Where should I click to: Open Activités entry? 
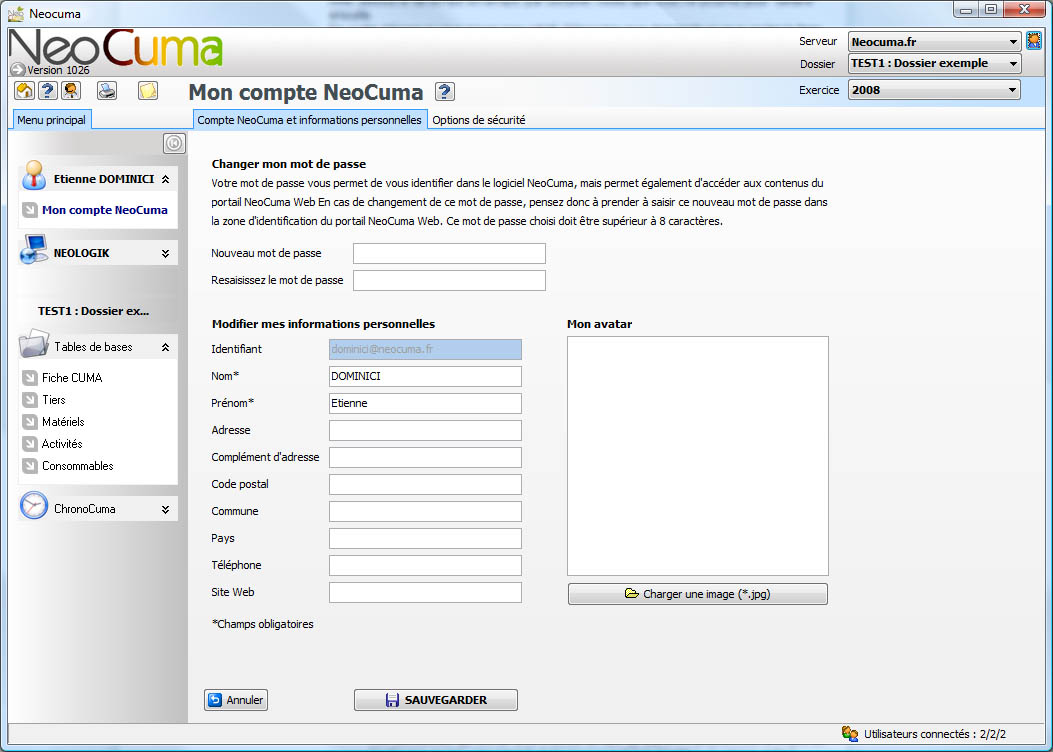62,444
